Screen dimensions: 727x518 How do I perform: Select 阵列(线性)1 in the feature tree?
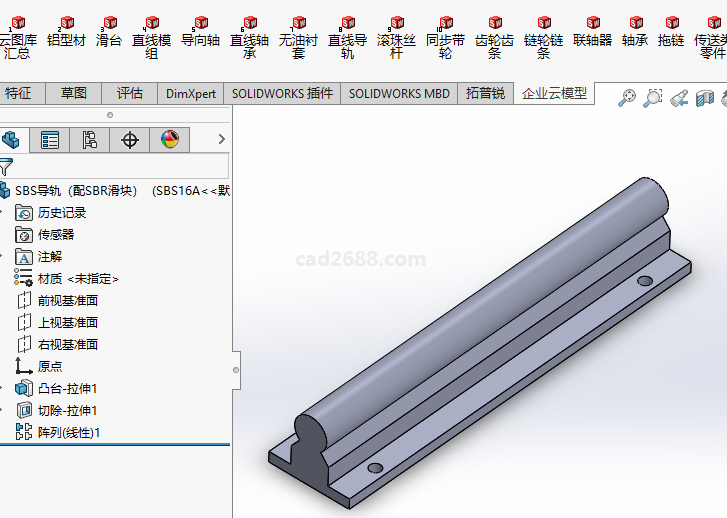point(69,432)
